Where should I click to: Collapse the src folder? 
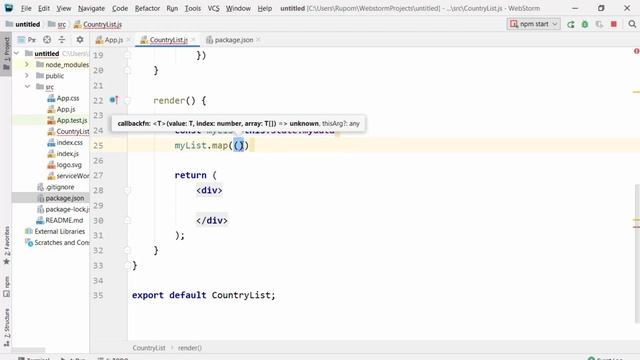tap(27, 87)
